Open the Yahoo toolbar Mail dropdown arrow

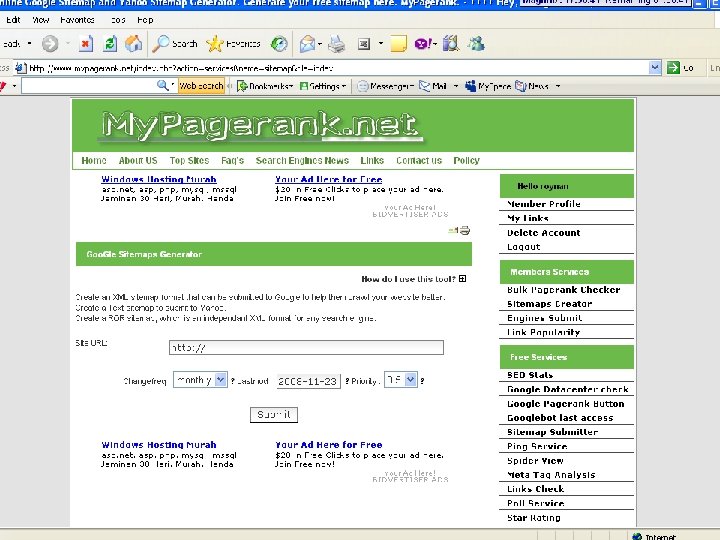click(456, 86)
